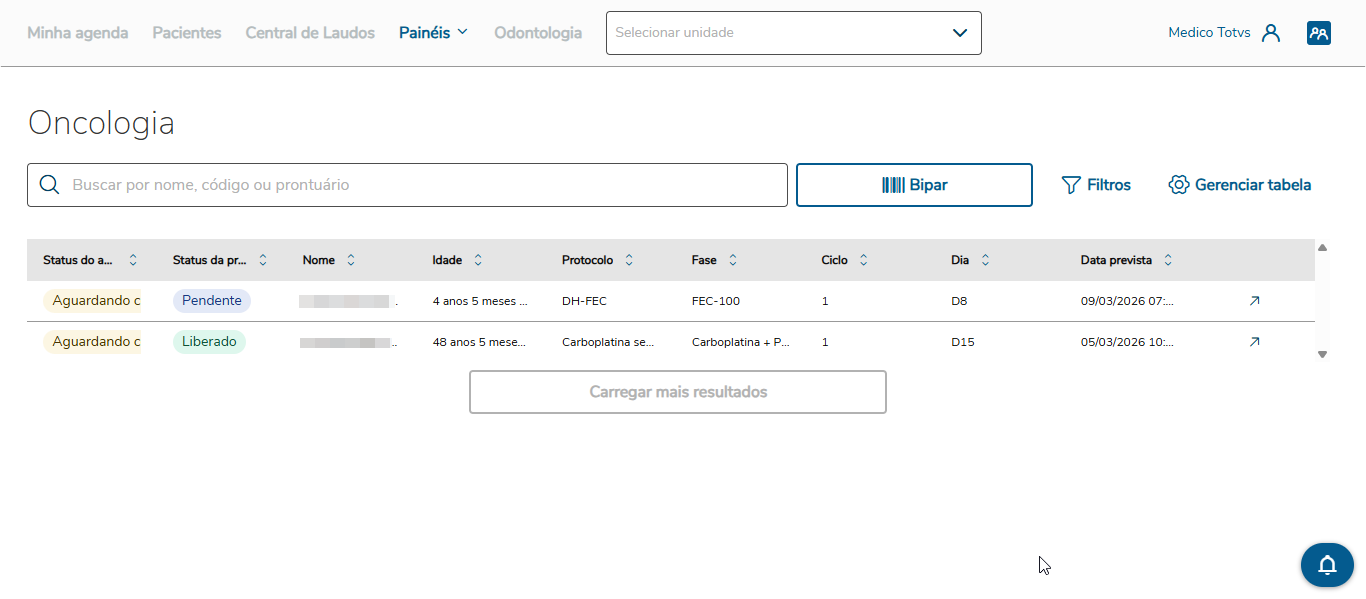Image resolution: width=1366 pixels, height=599 pixels.
Task: Sort the Fase column
Action: (x=733, y=260)
